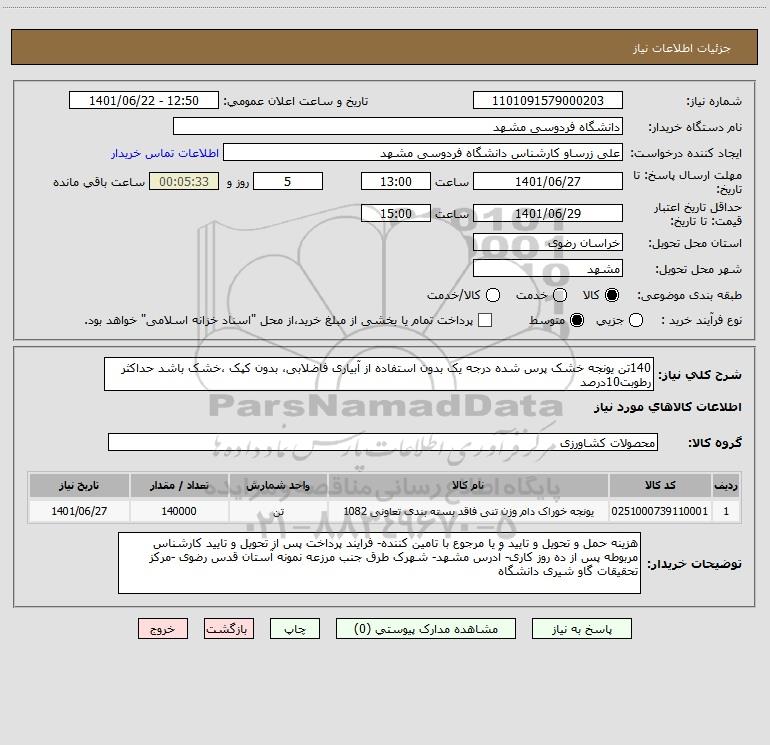Click the واحد شمارش column header
770x745 pixels.
coord(278,485)
